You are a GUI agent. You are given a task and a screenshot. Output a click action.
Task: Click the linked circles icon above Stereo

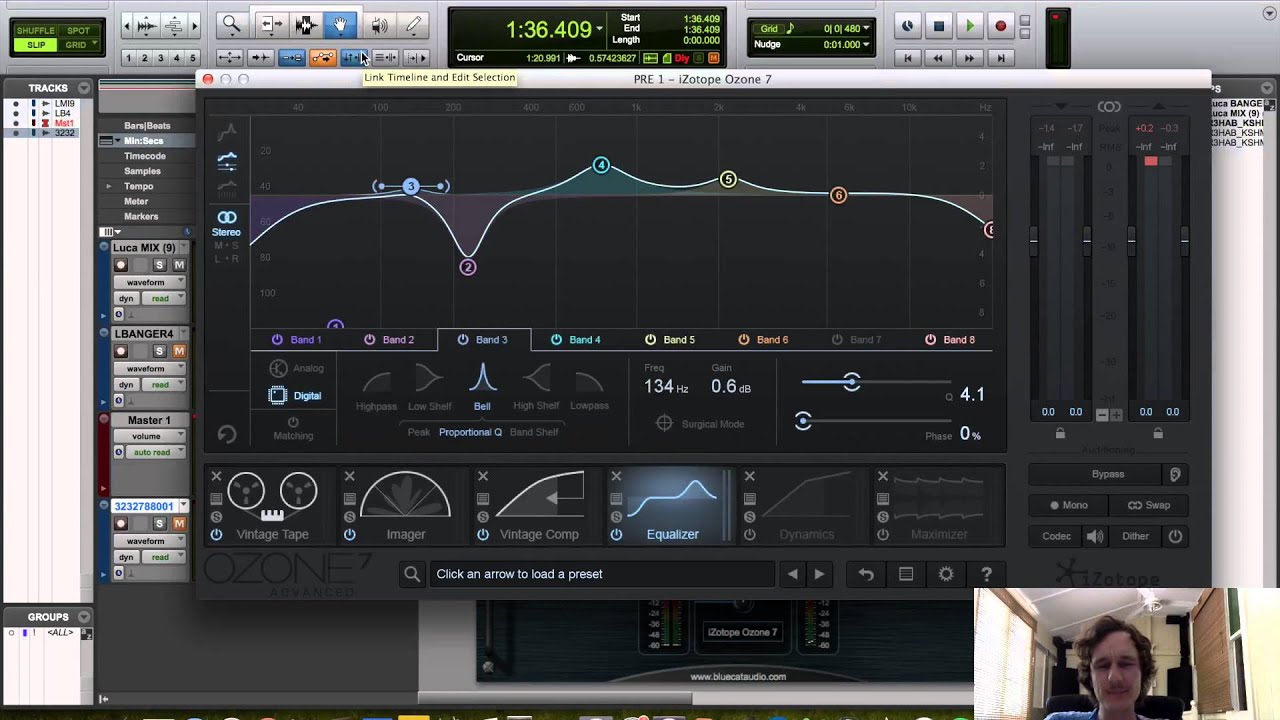pos(227,217)
